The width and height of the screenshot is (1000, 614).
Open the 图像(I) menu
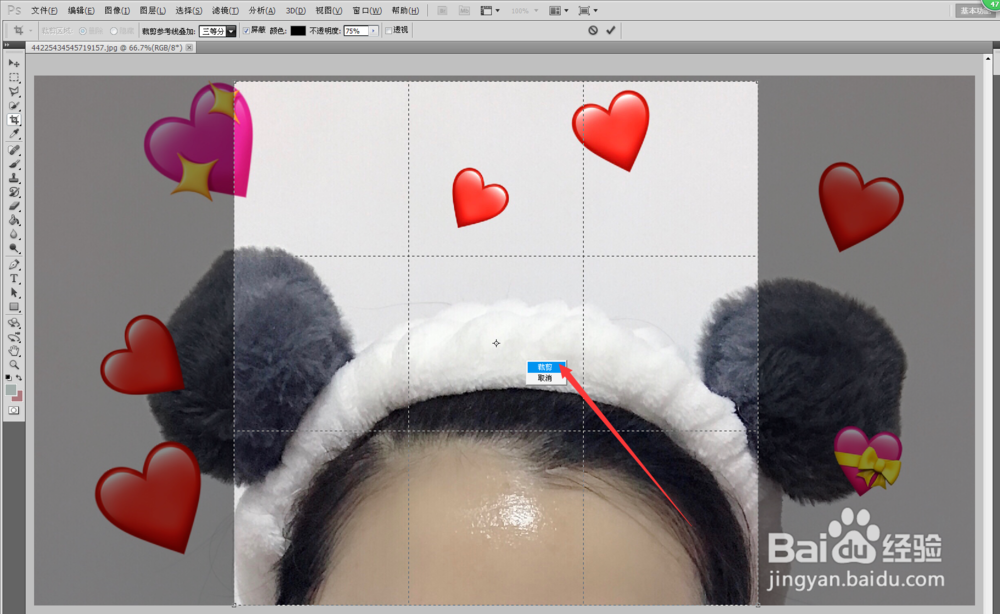[x=117, y=11]
